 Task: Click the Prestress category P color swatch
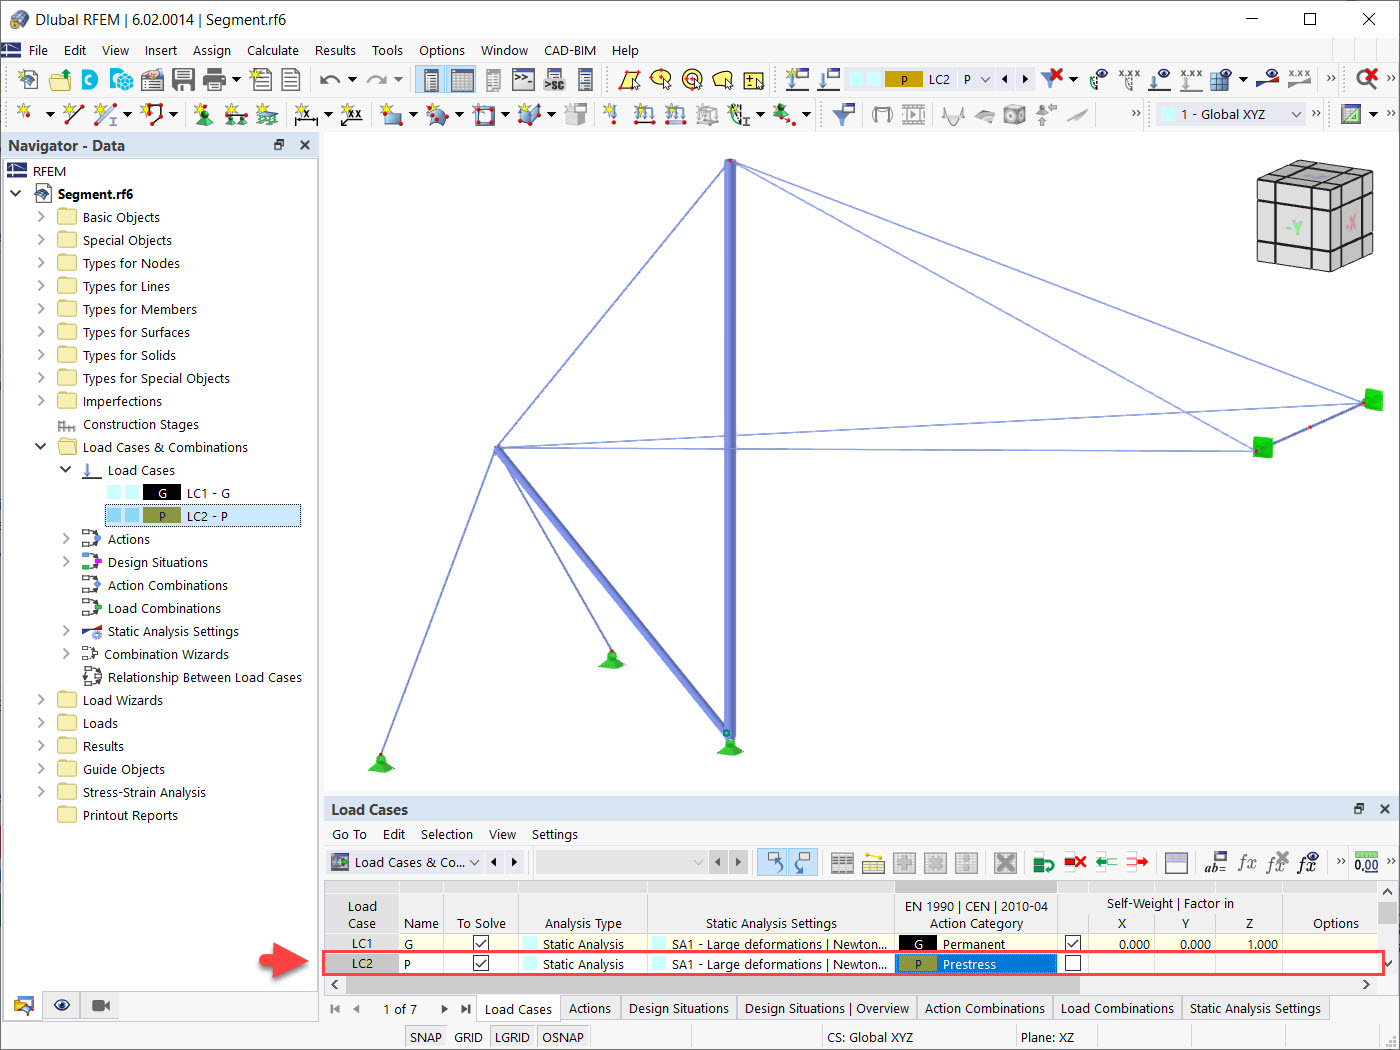[x=918, y=964]
